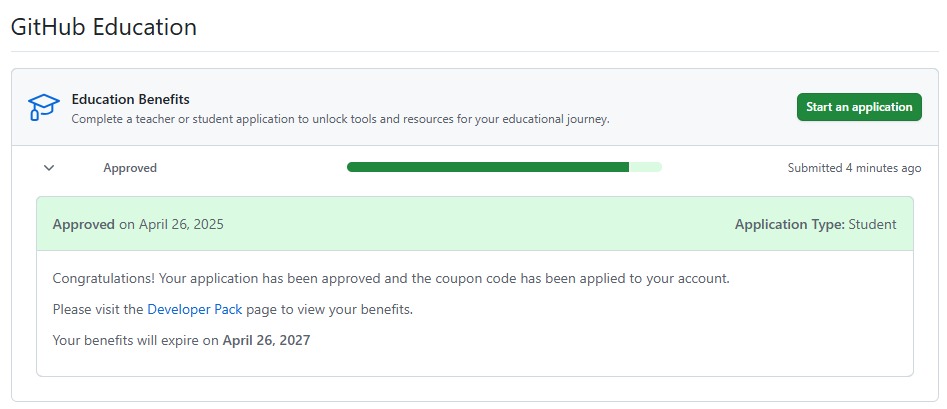Click the graduation cap Education icon
The image size is (947, 409).
(43, 107)
